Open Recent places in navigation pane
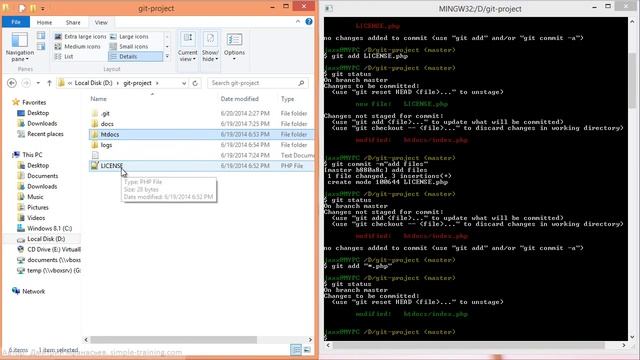The height and width of the screenshot is (360, 640). pyautogui.click(x=45, y=134)
